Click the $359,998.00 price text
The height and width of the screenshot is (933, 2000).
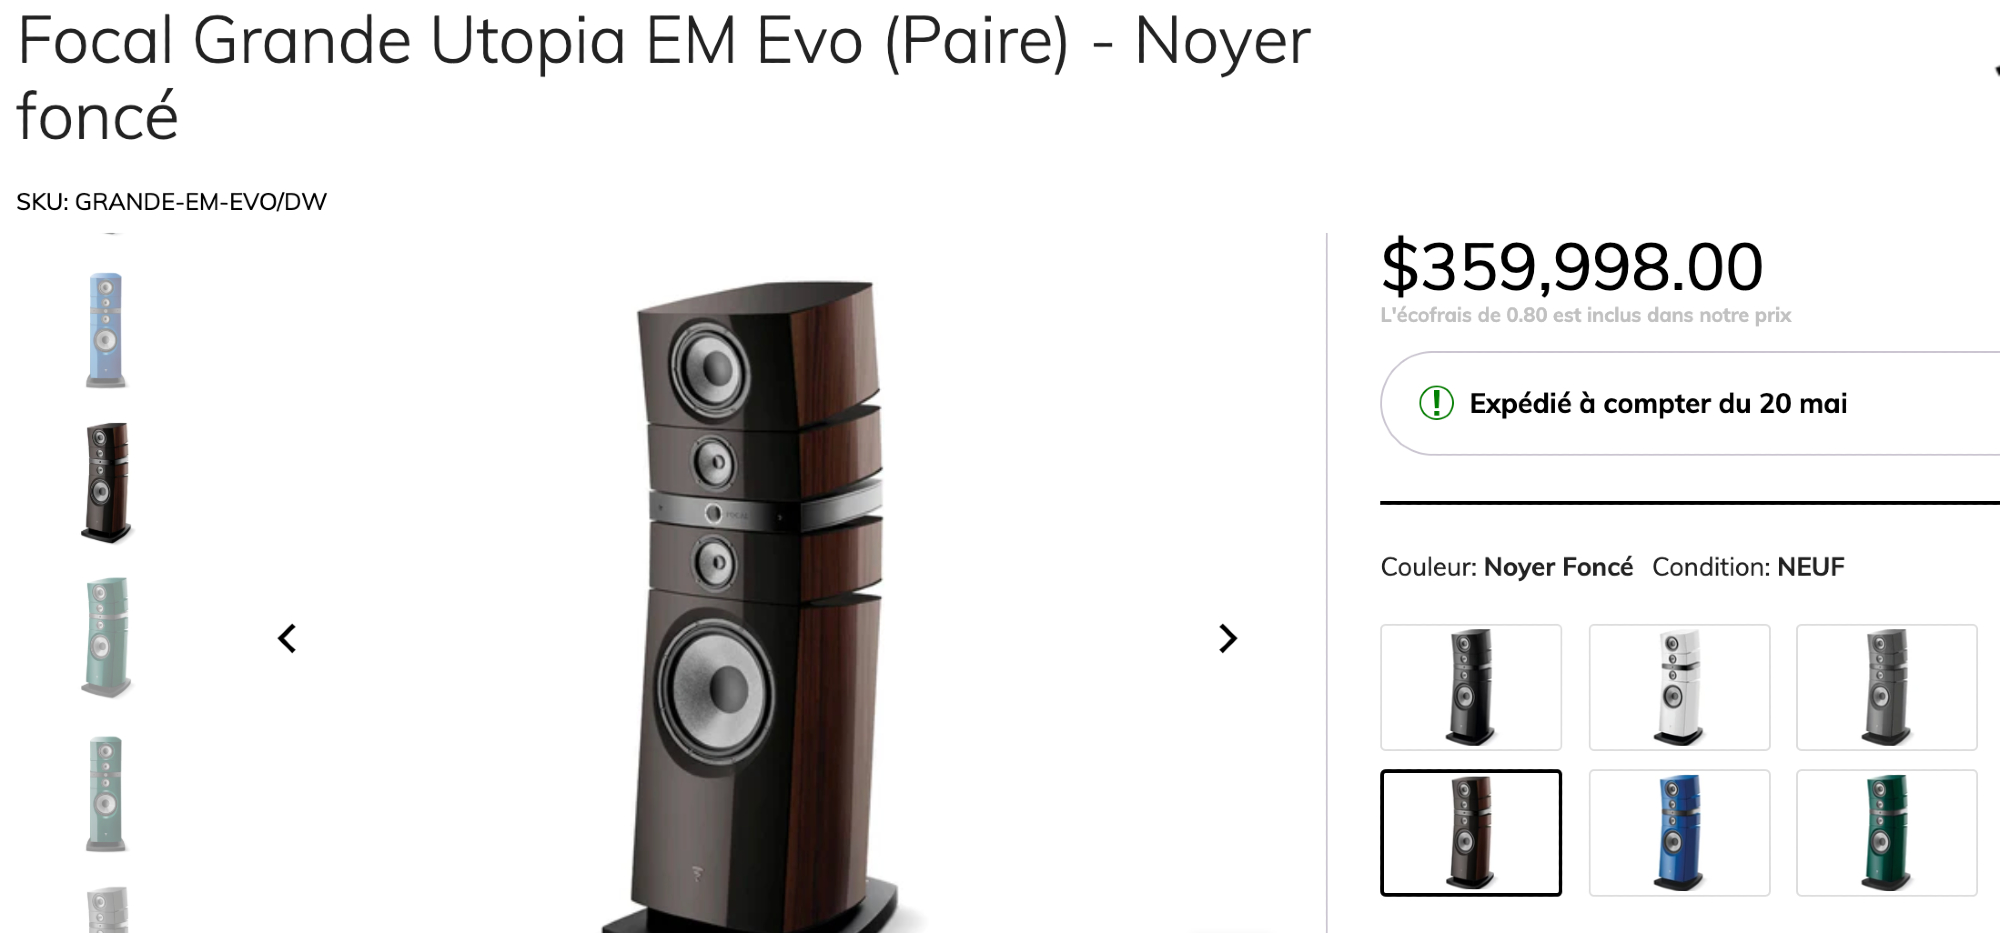(x=1571, y=267)
